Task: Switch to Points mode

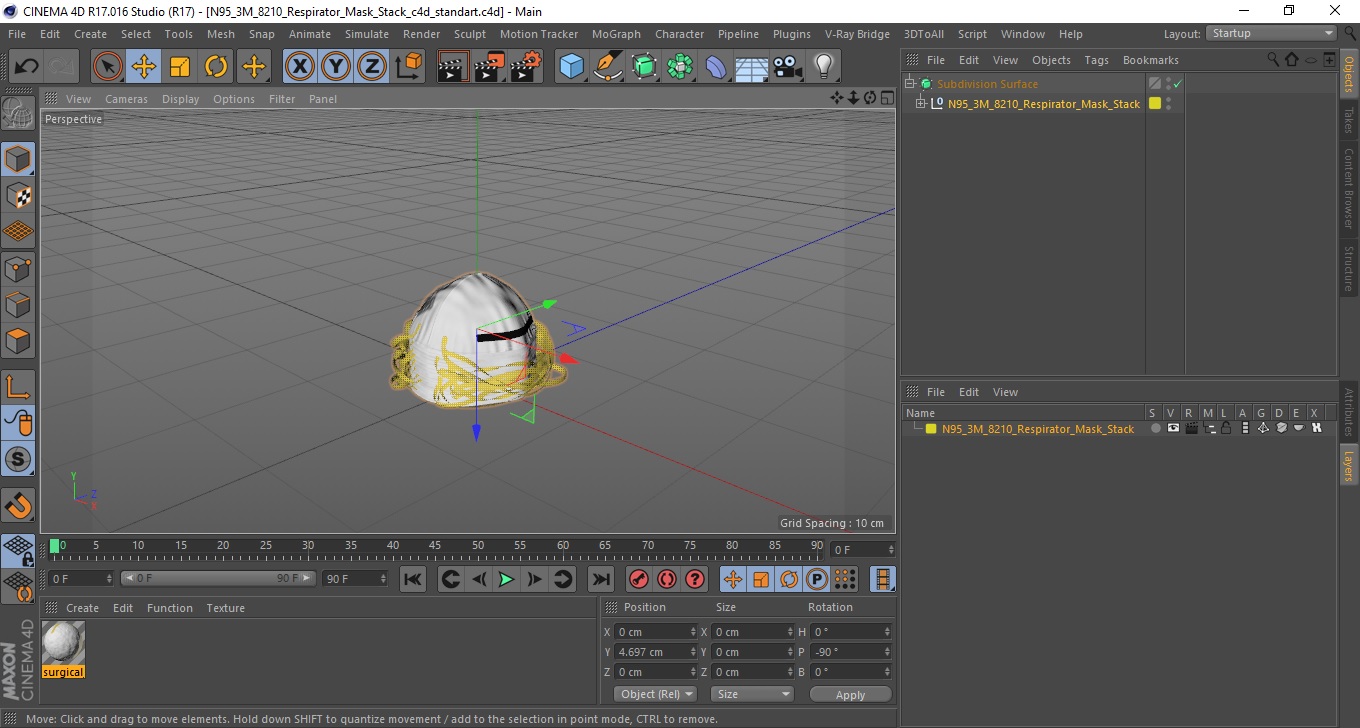Action: pyautogui.click(x=18, y=269)
